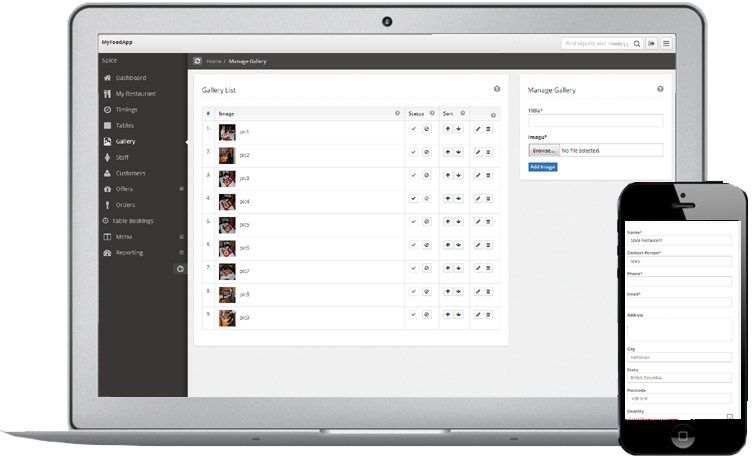Move pic3 up with the arrow icon
The height and width of the screenshot is (462, 753).
click(x=447, y=176)
